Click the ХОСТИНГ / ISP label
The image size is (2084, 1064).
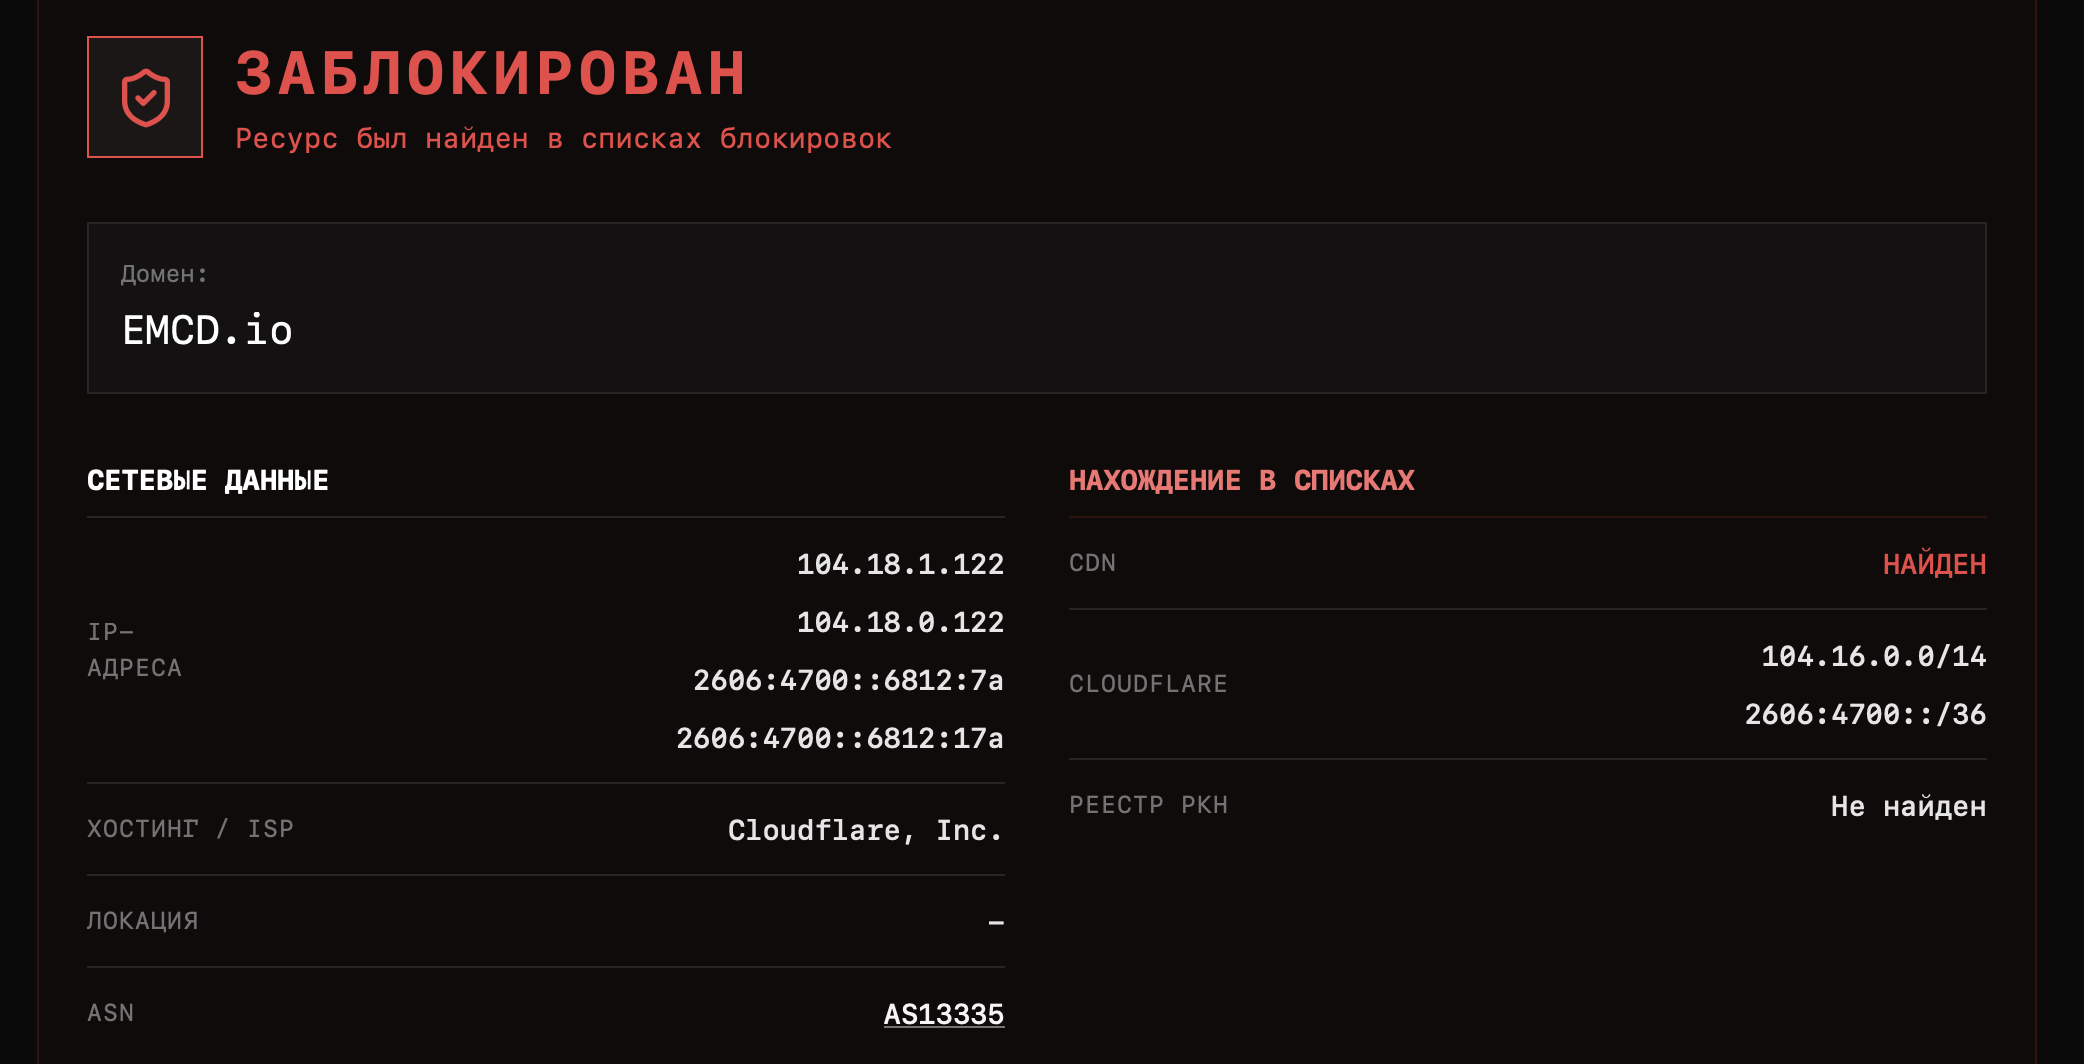tap(190, 829)
